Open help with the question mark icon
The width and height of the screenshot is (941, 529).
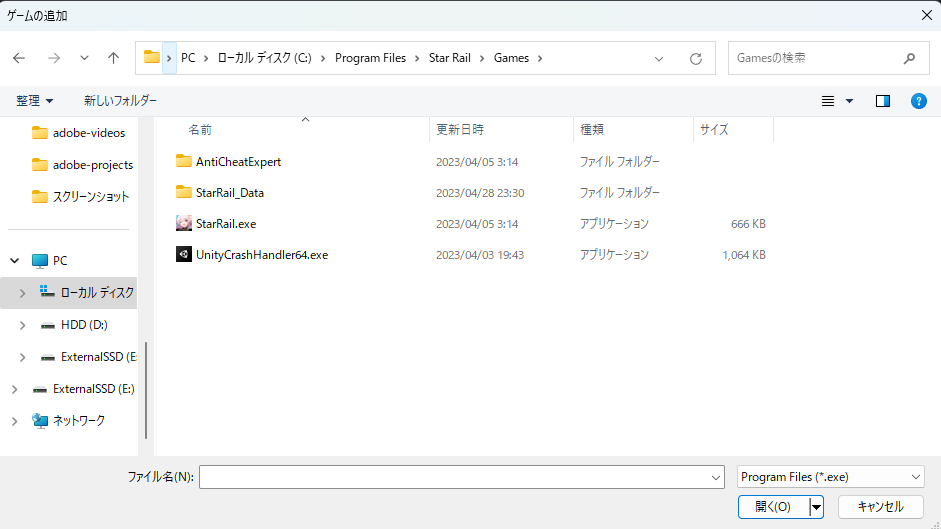click(918, 101)
